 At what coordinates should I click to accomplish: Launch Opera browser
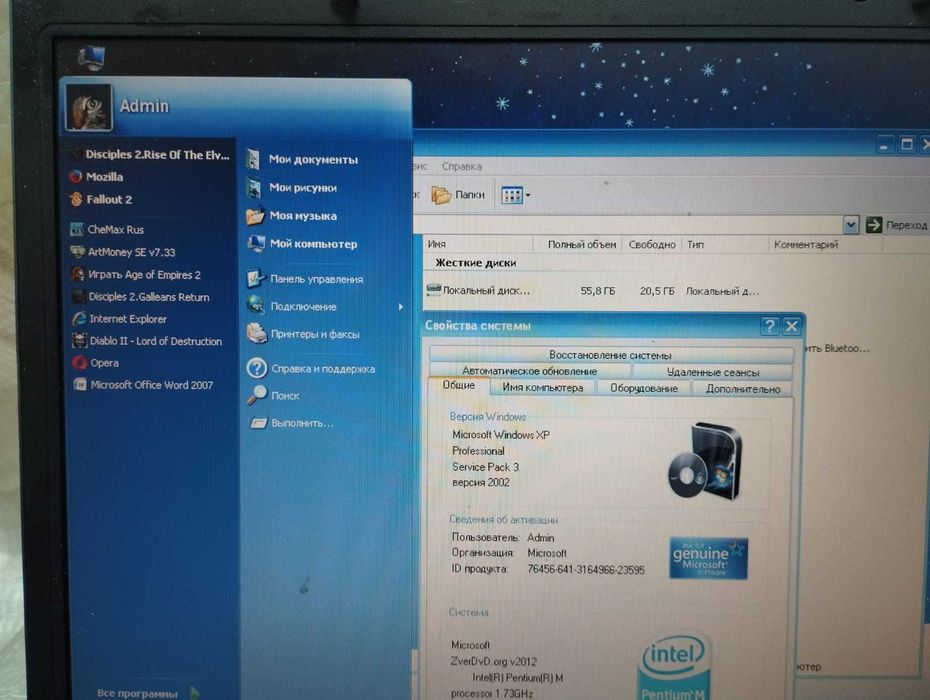click(96, 362)
